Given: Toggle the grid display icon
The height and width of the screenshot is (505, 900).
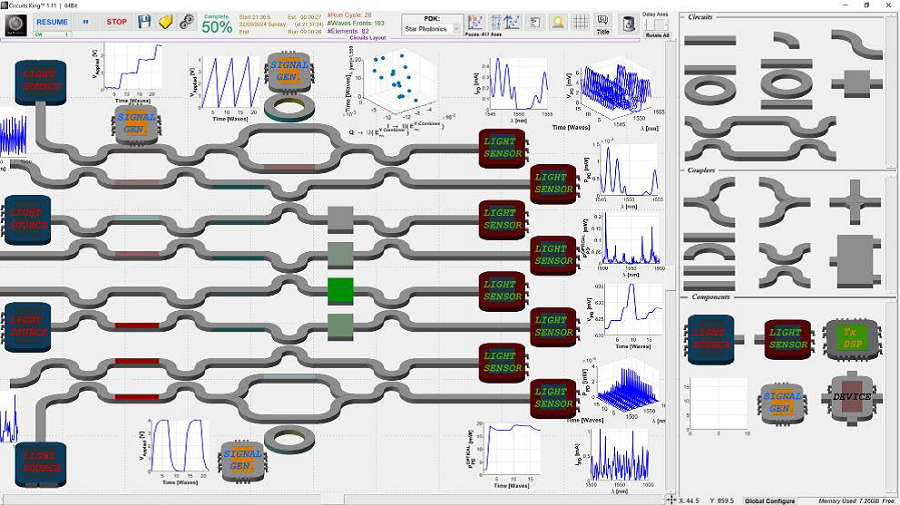Looking at the screenshot, I should click(x=580, y=22).
